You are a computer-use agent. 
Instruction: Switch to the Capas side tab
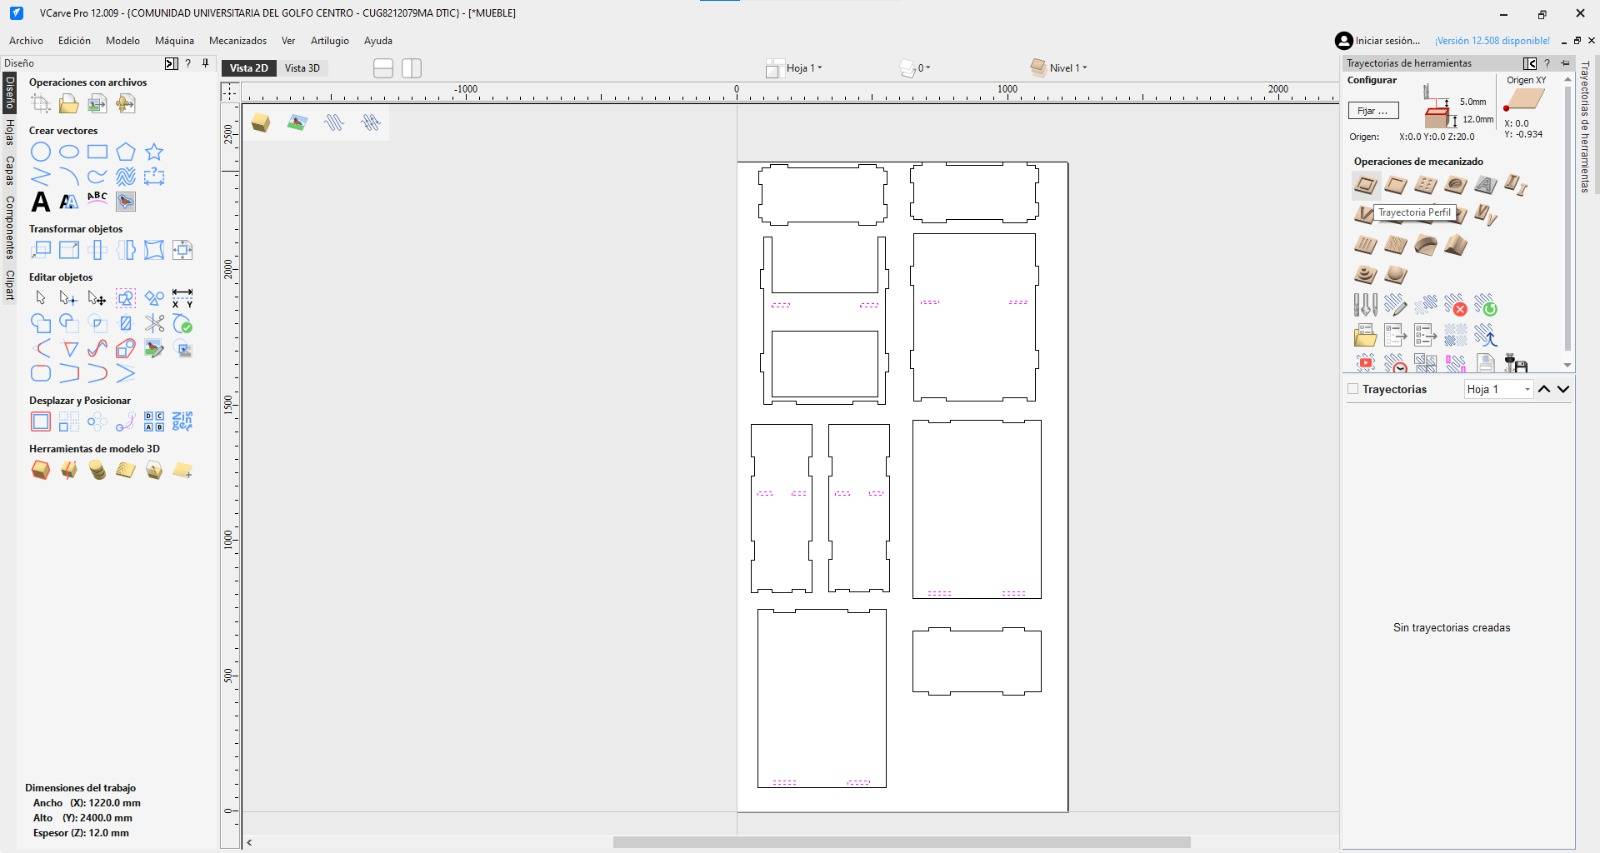coord(10,170)
